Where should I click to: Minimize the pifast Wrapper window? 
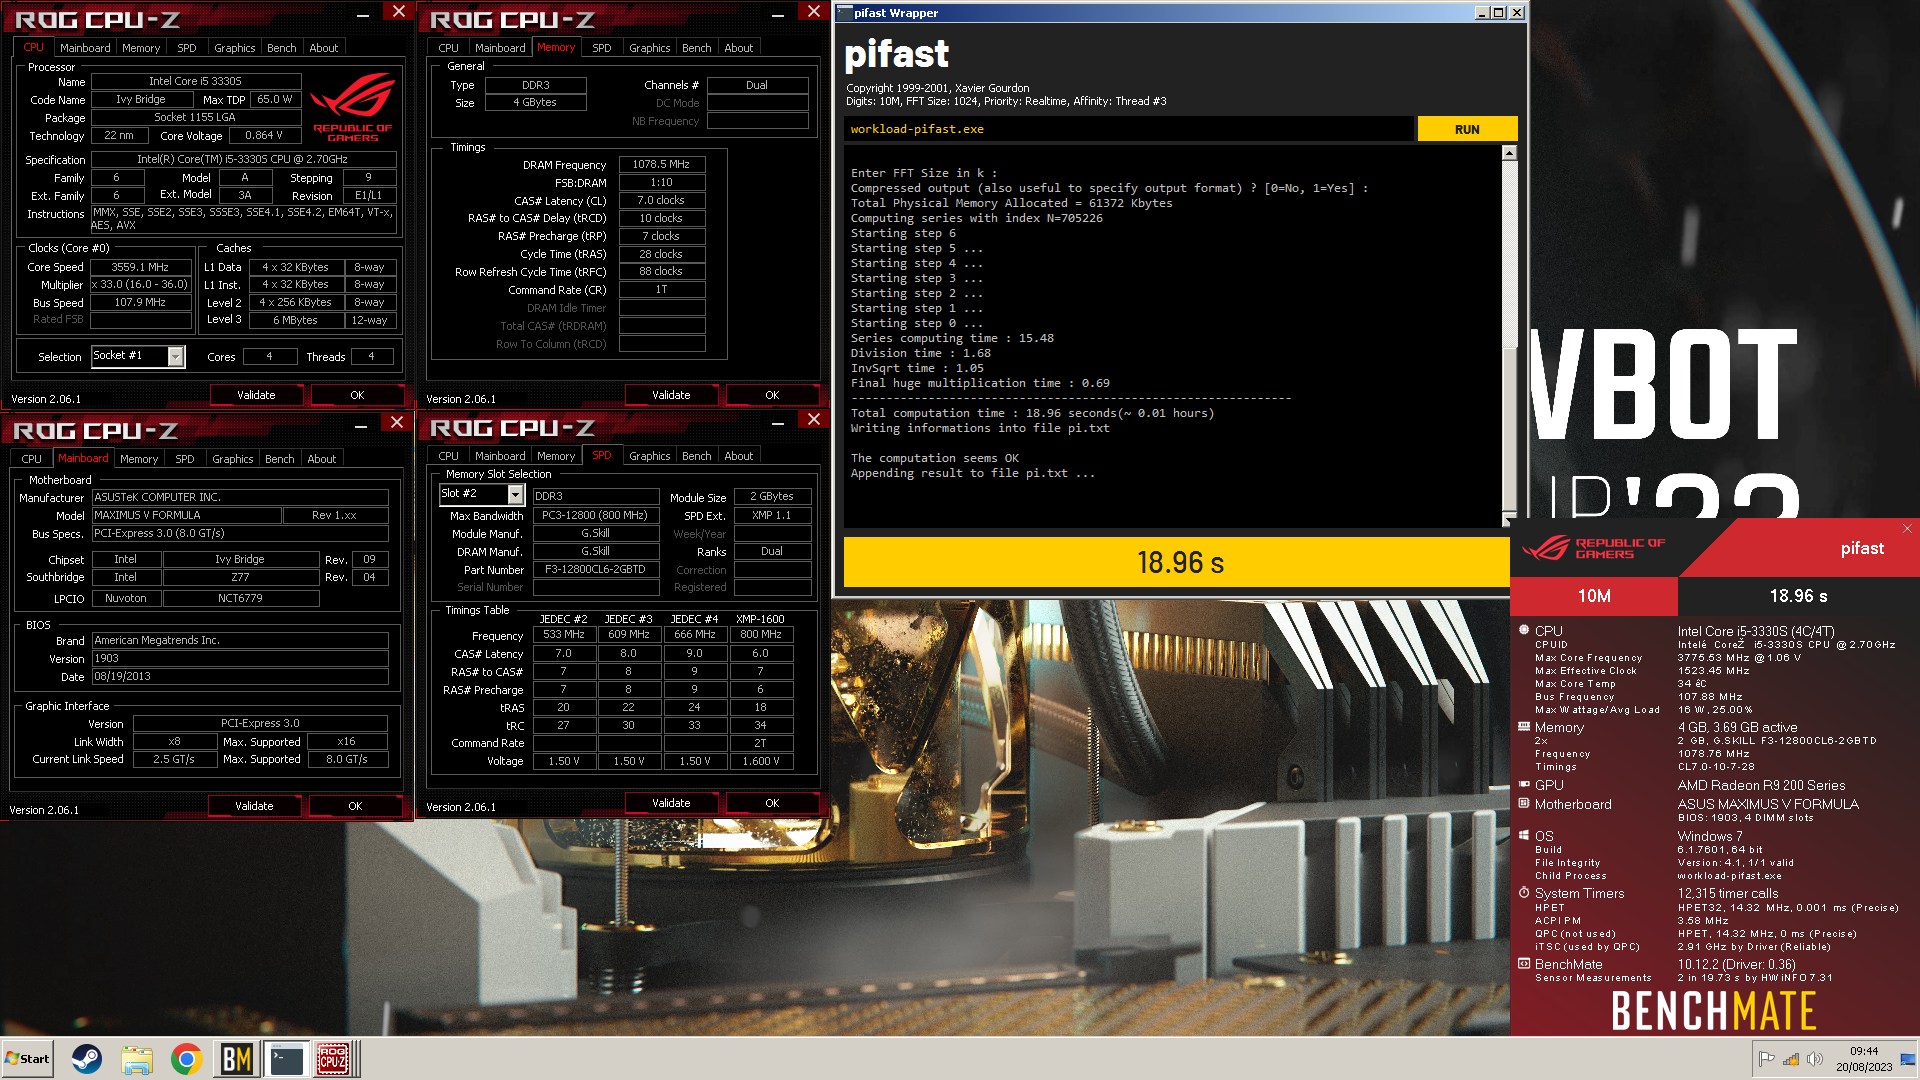[x=1482, y=13]
